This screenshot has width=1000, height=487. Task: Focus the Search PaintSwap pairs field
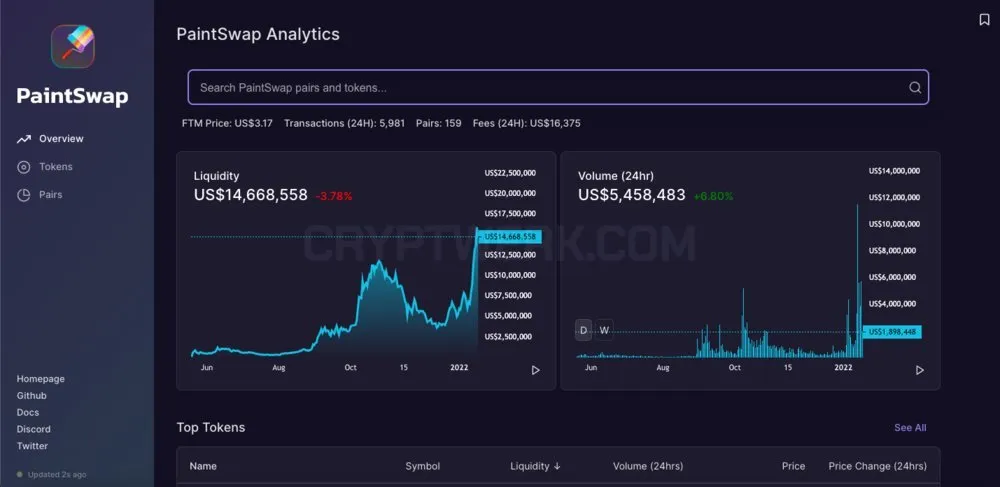click(558, 87)
